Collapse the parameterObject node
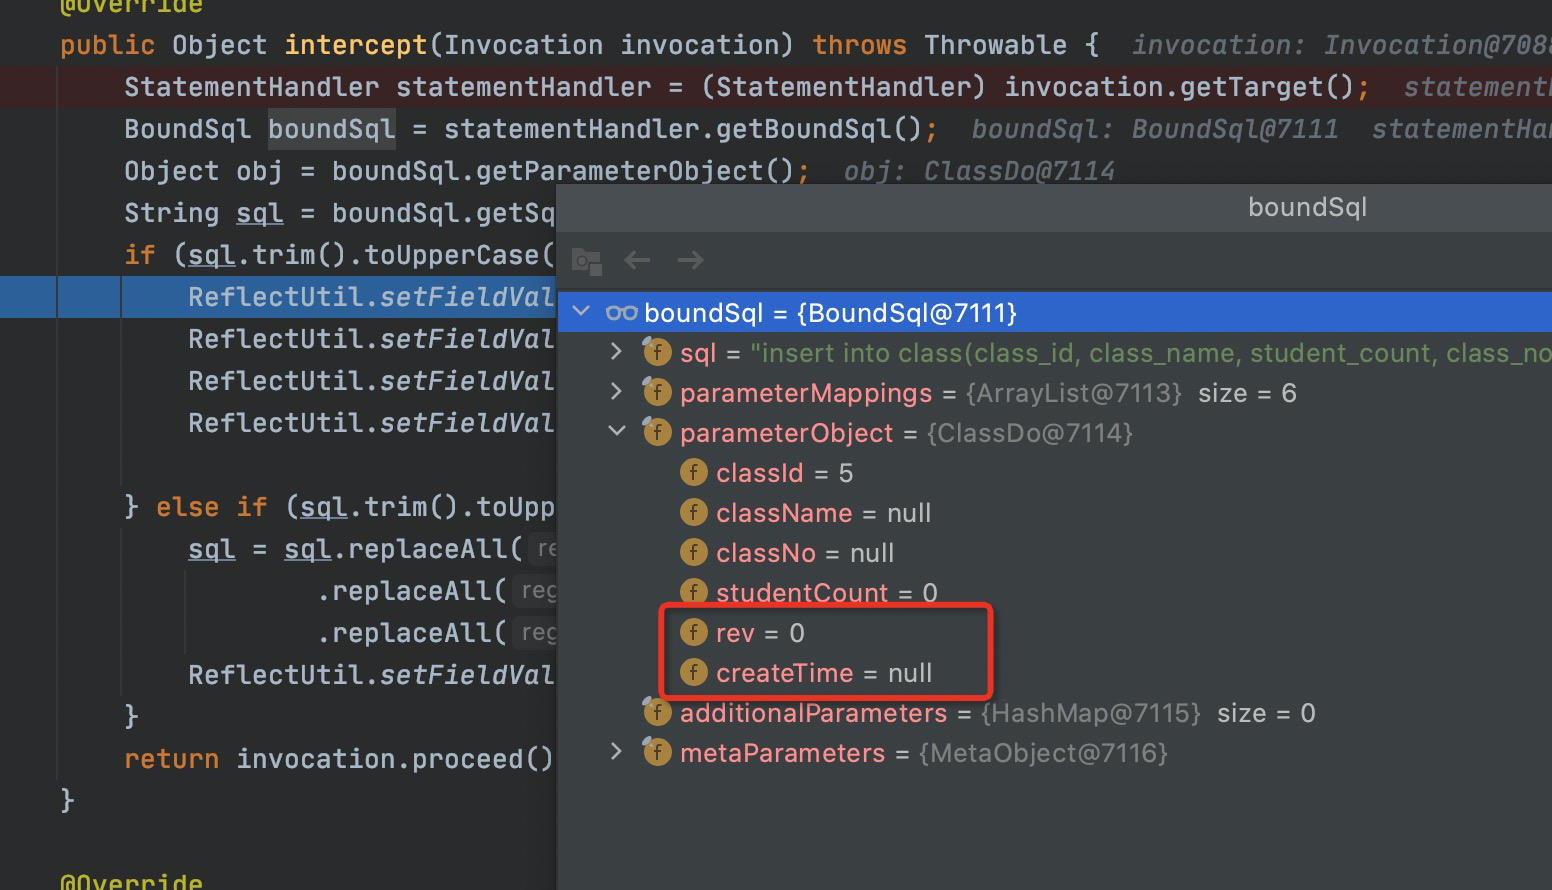The image size is (1552, 890). 617,432
